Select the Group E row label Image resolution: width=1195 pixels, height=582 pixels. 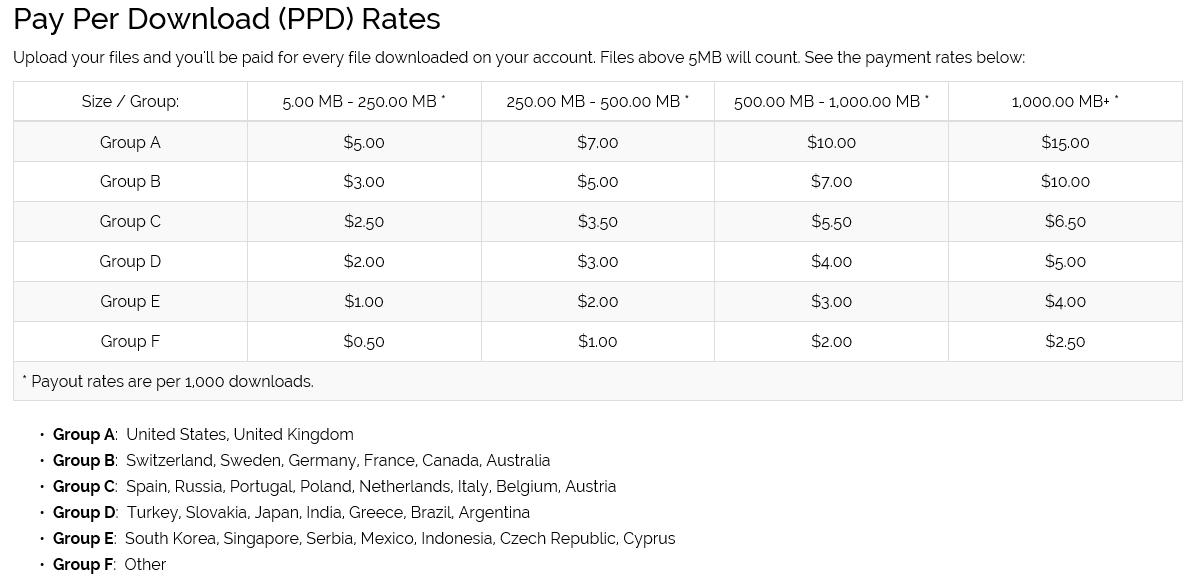click(x=130, y=302)
